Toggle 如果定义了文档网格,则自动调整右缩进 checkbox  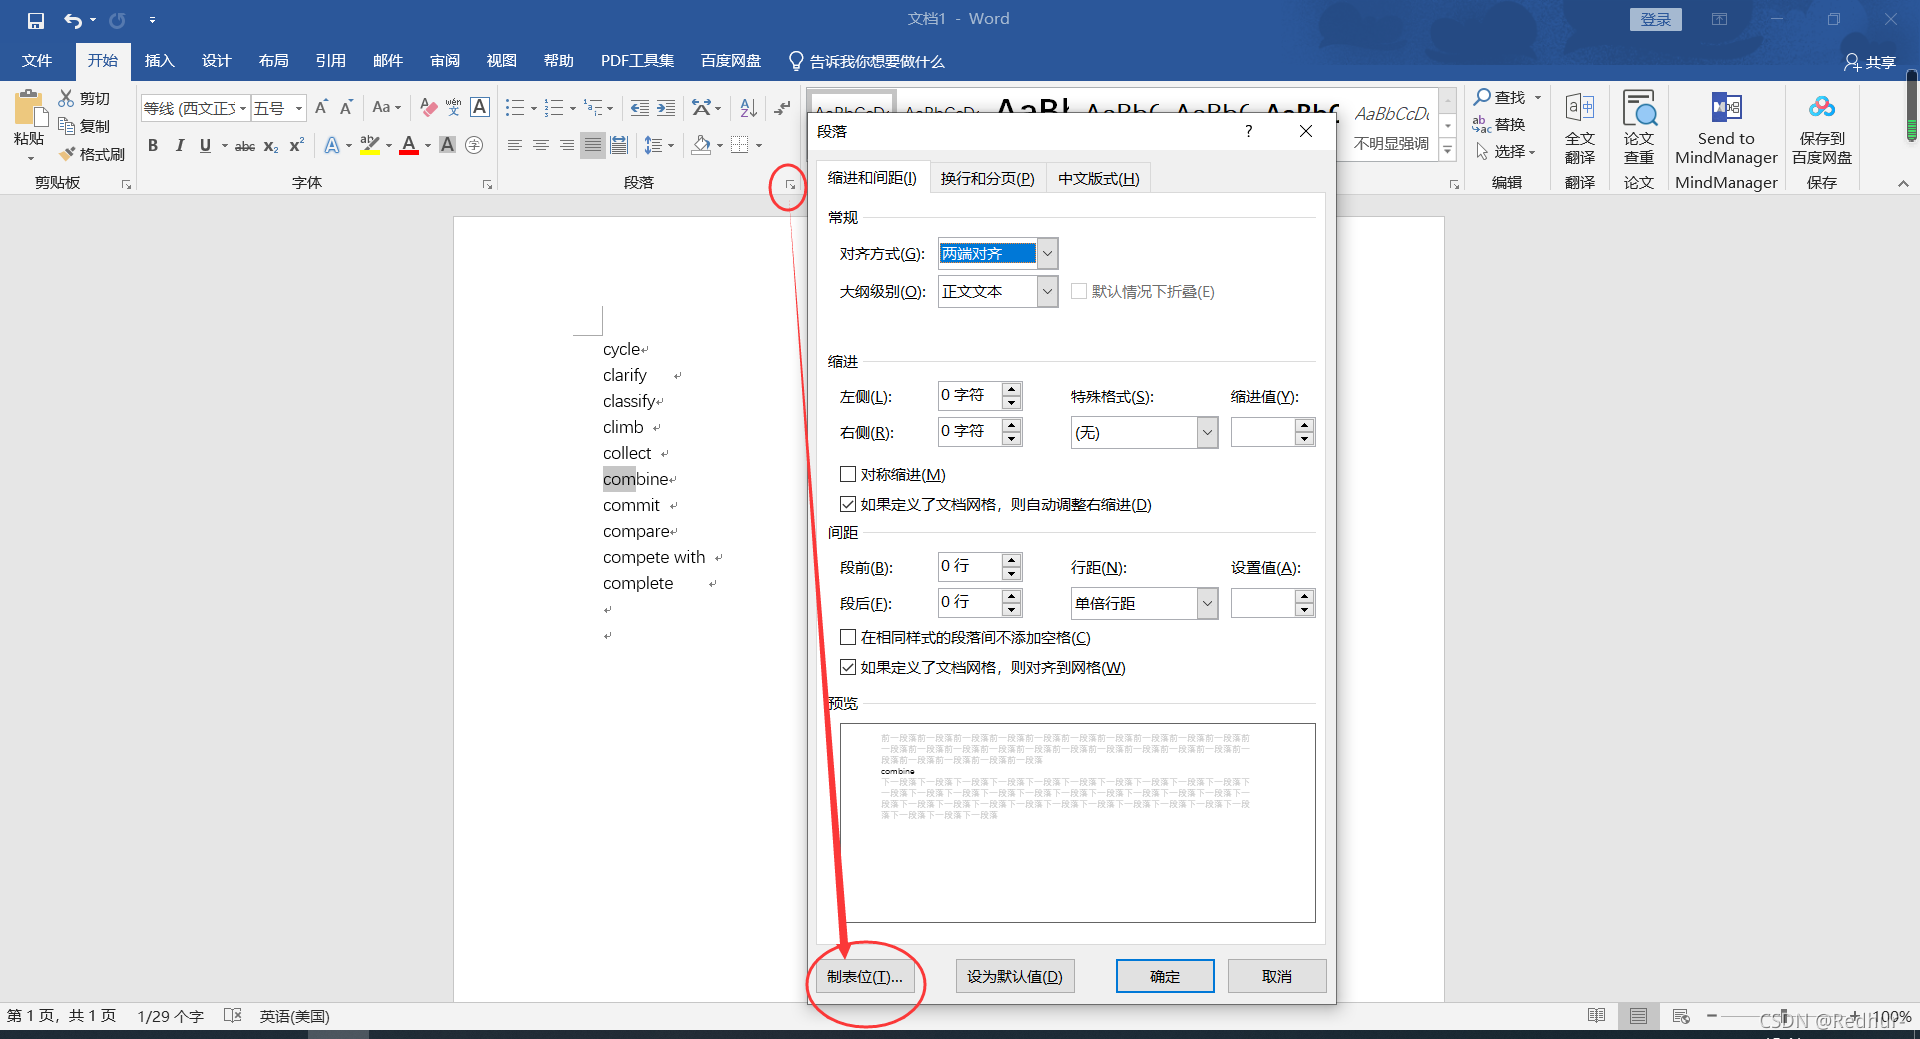pos(848,504)
